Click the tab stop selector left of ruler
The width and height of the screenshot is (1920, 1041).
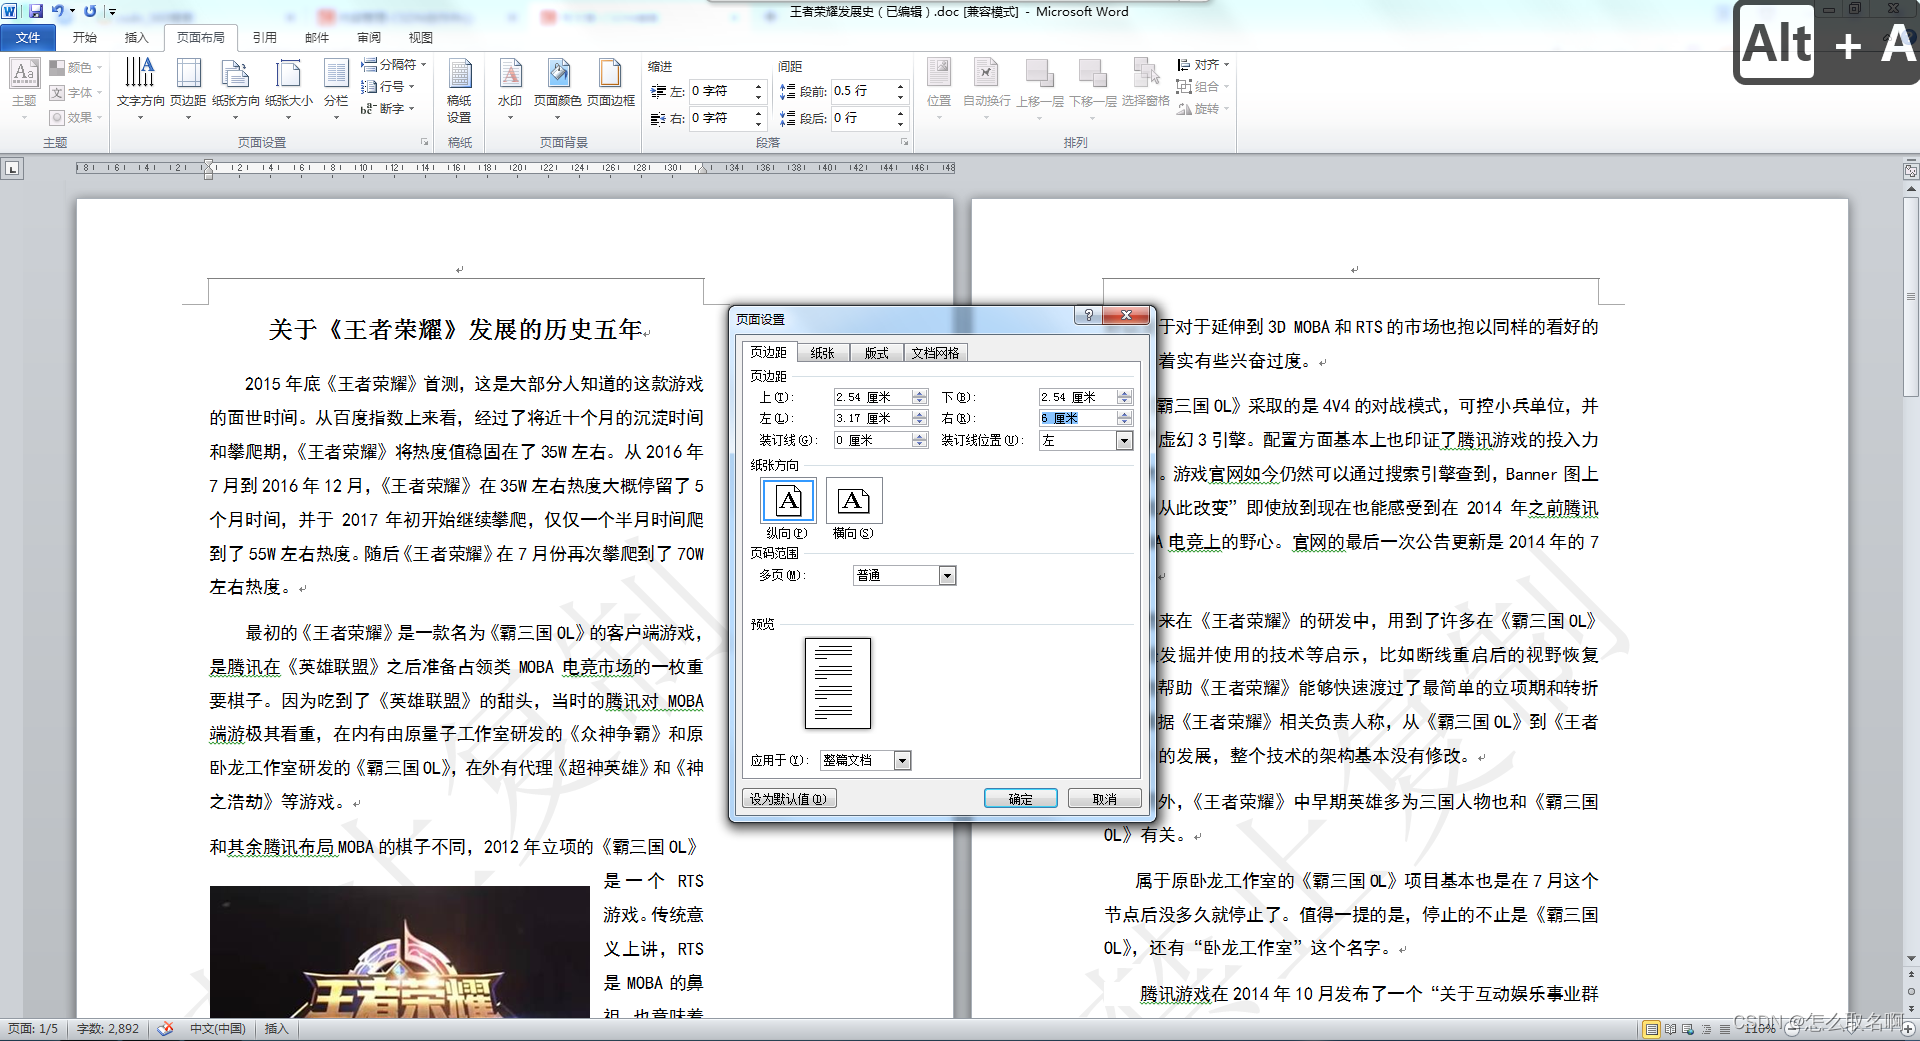12,168
